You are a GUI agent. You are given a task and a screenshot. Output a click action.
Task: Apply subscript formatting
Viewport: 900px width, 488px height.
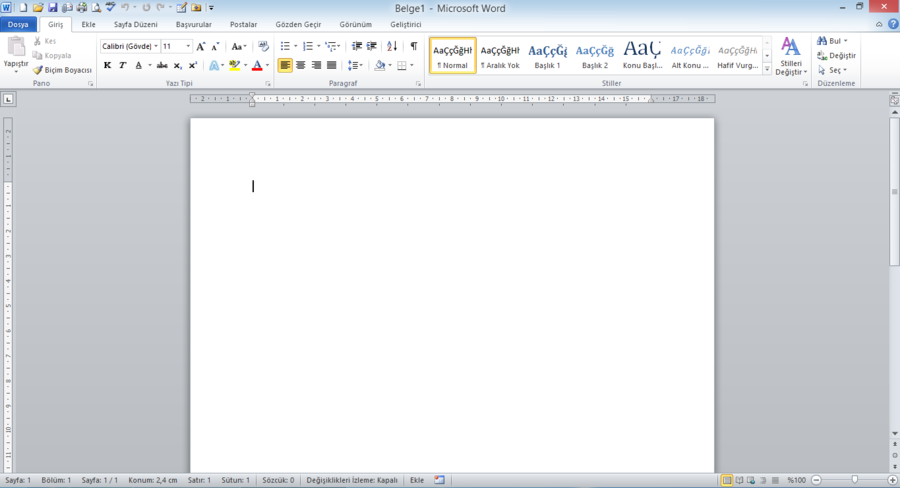coord(177,65)
